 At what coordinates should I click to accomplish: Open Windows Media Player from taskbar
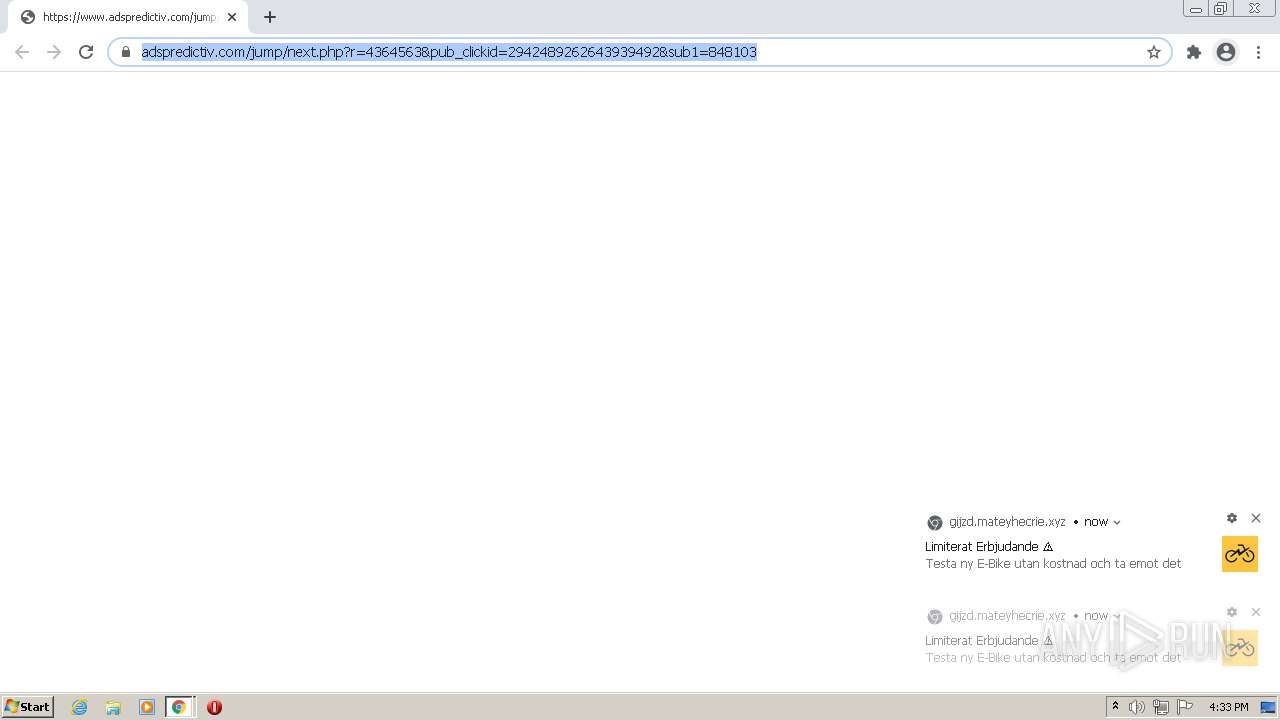[x=147, y=707]
